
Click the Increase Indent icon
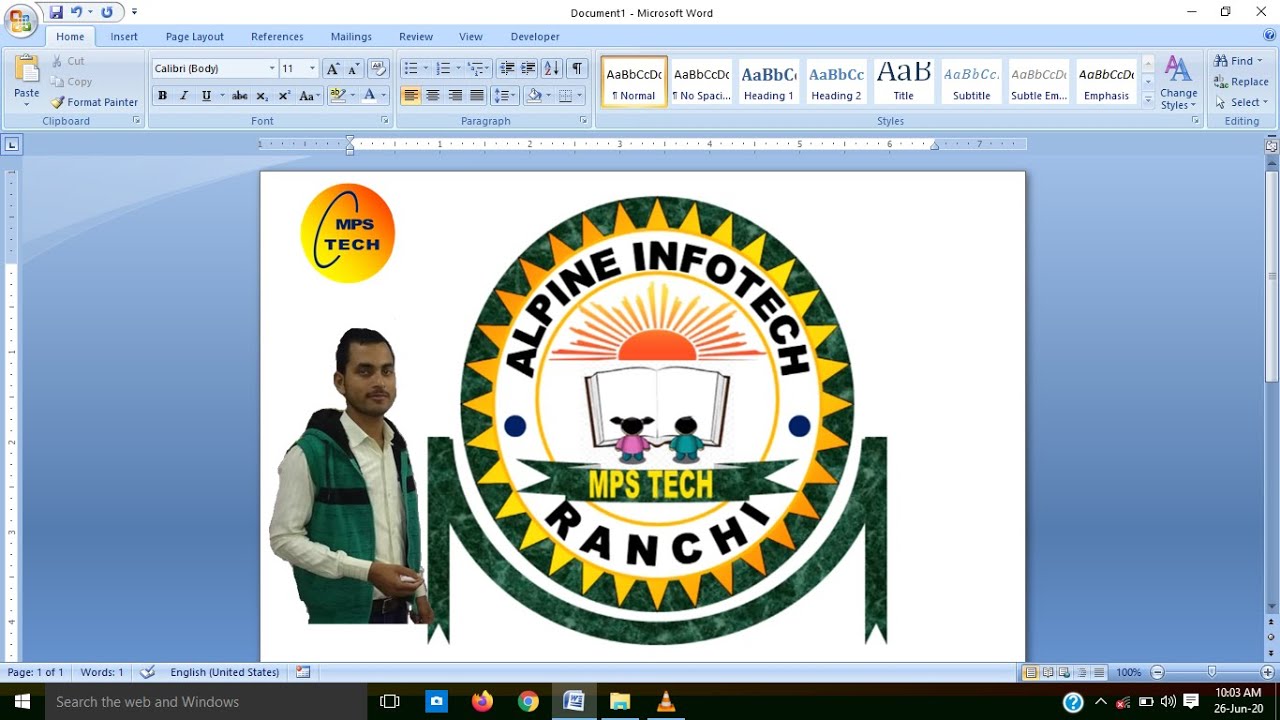528,68
